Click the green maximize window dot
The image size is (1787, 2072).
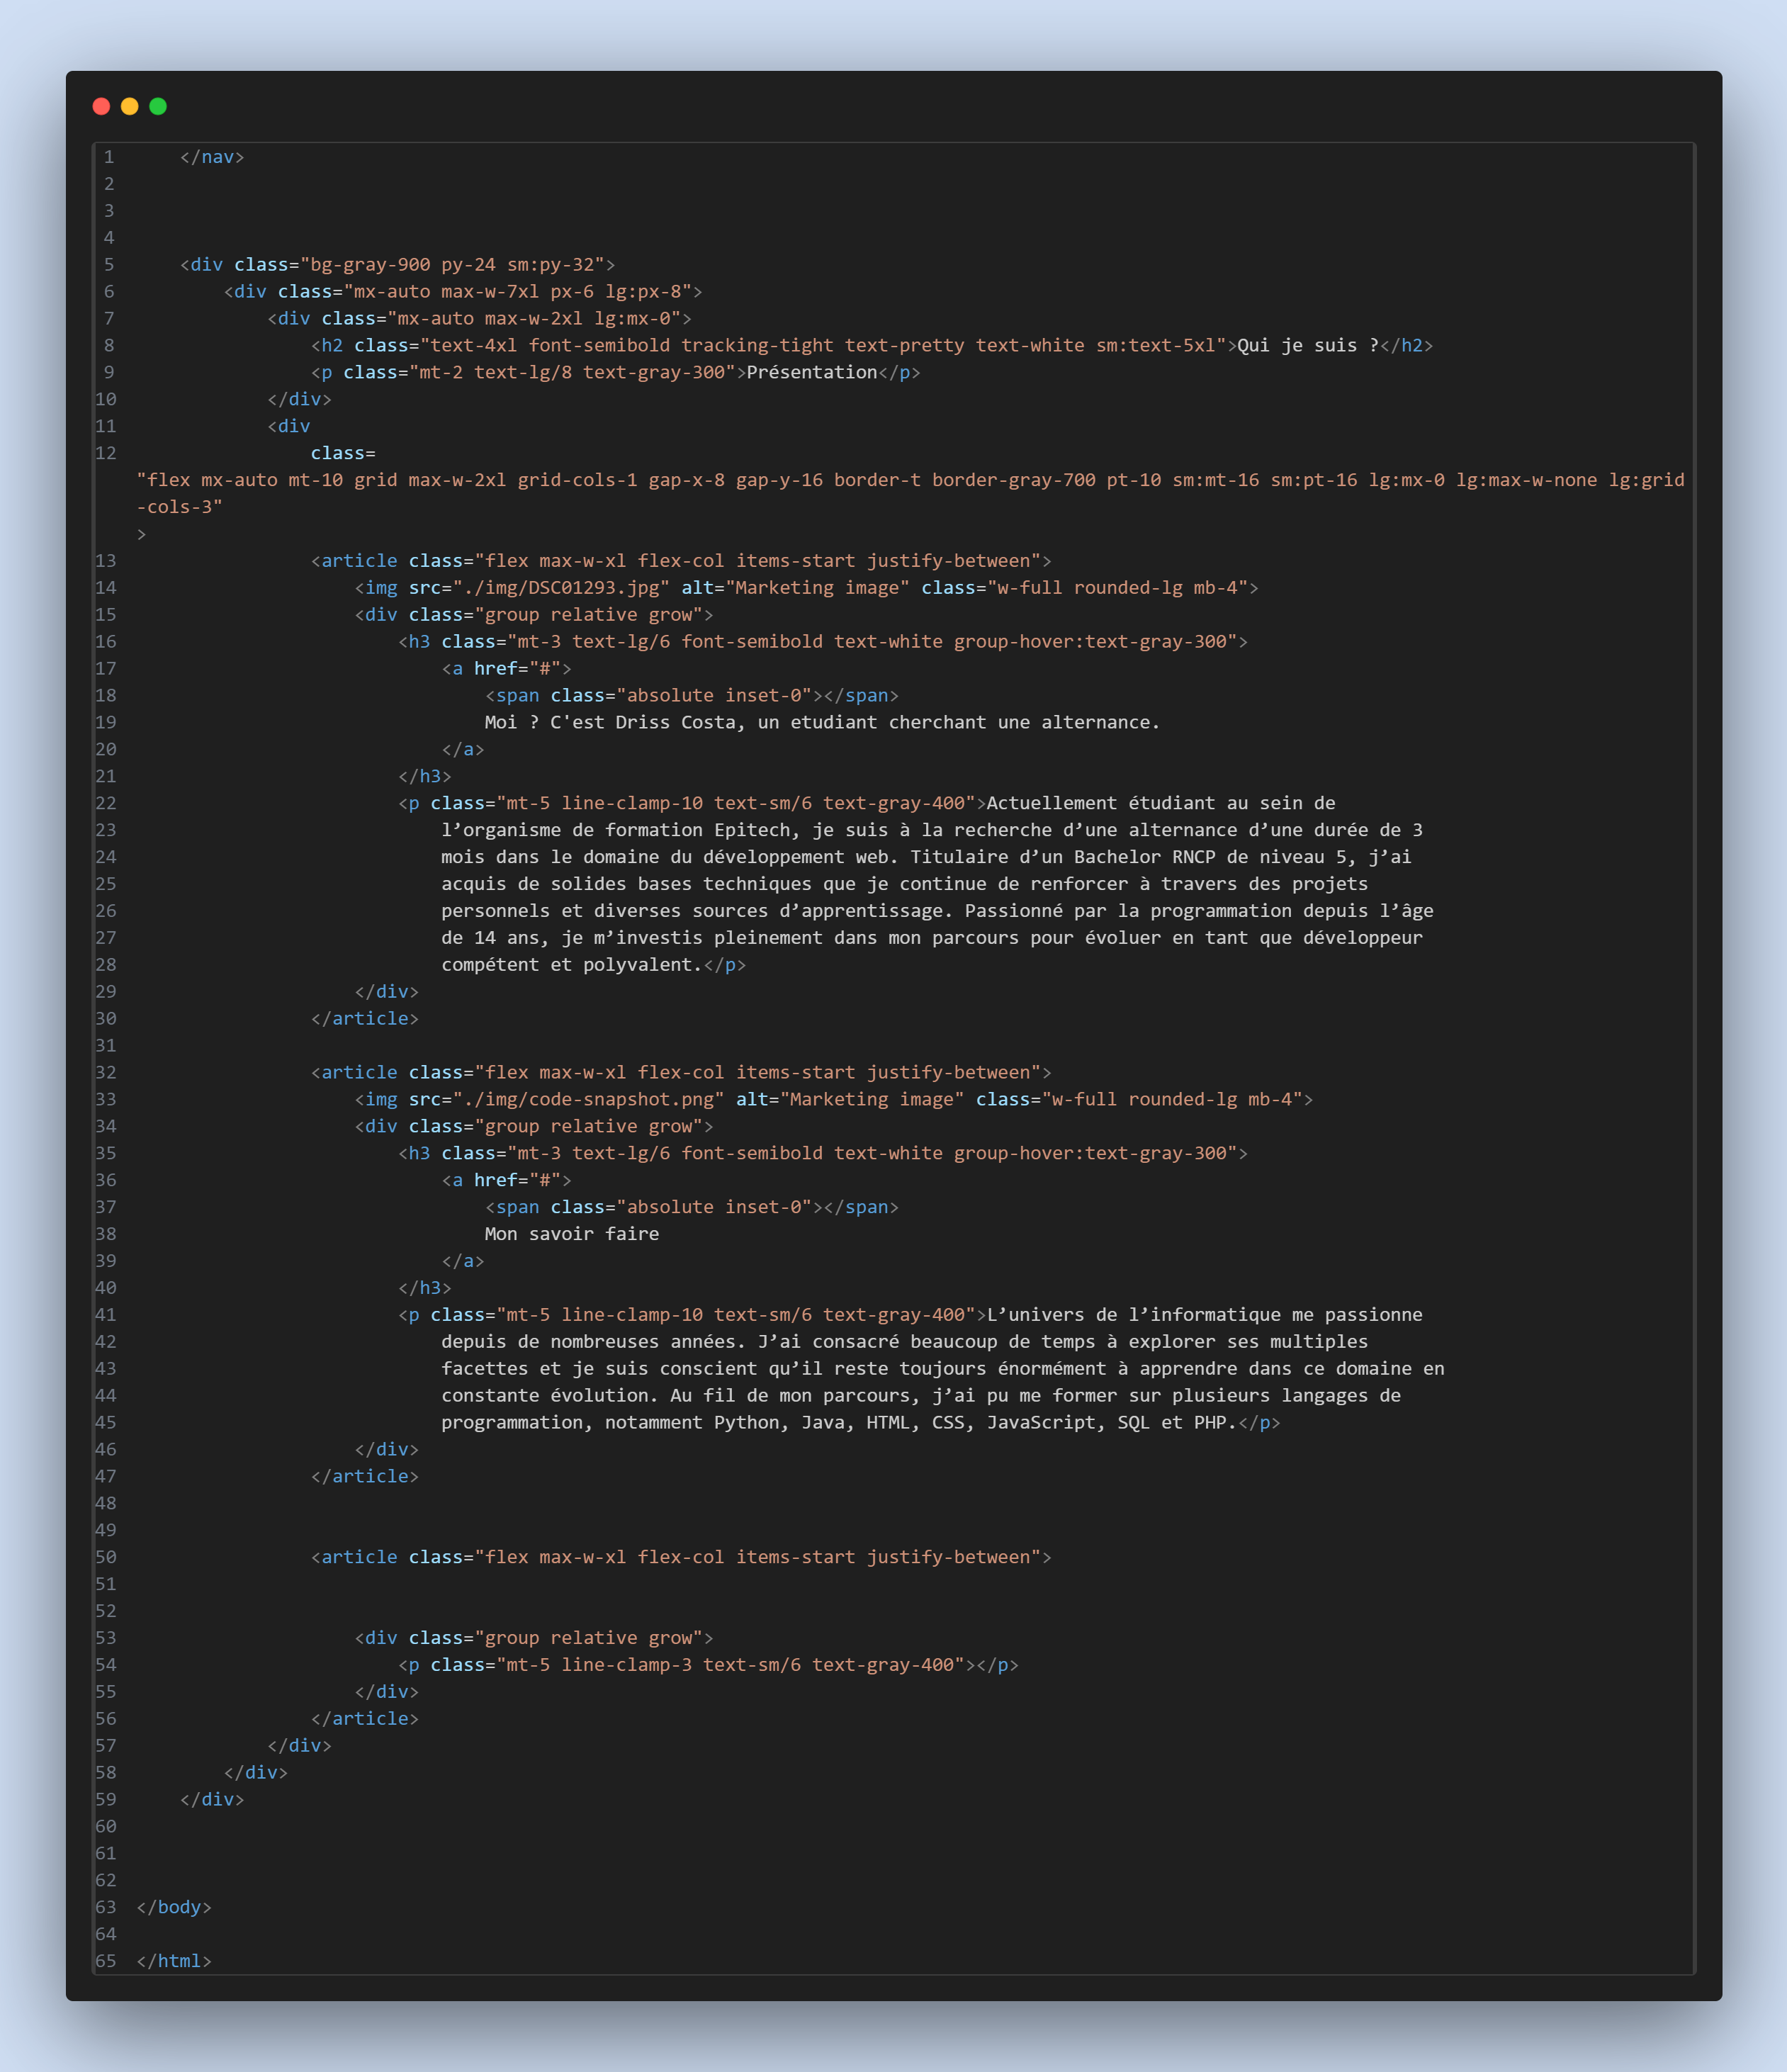point(158,106)
